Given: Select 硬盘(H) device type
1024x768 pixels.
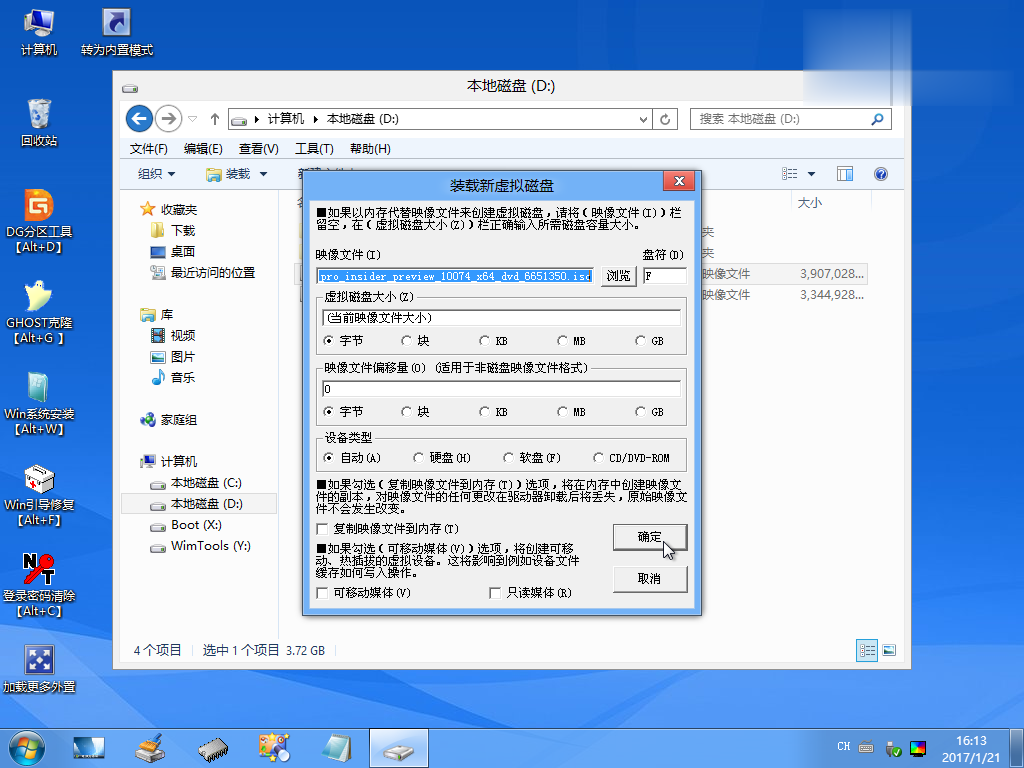Looking at the screenshot, I should pos(442,458).
